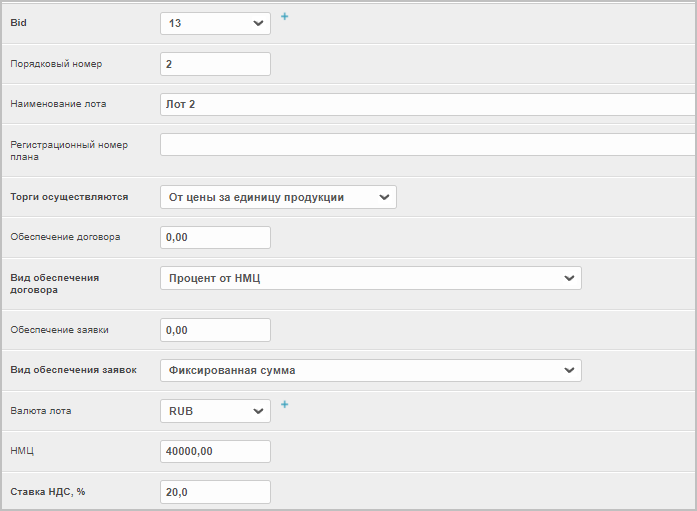
Task: Open the 'Процент от НМЦ' dropdown
Action: (370, 277)
